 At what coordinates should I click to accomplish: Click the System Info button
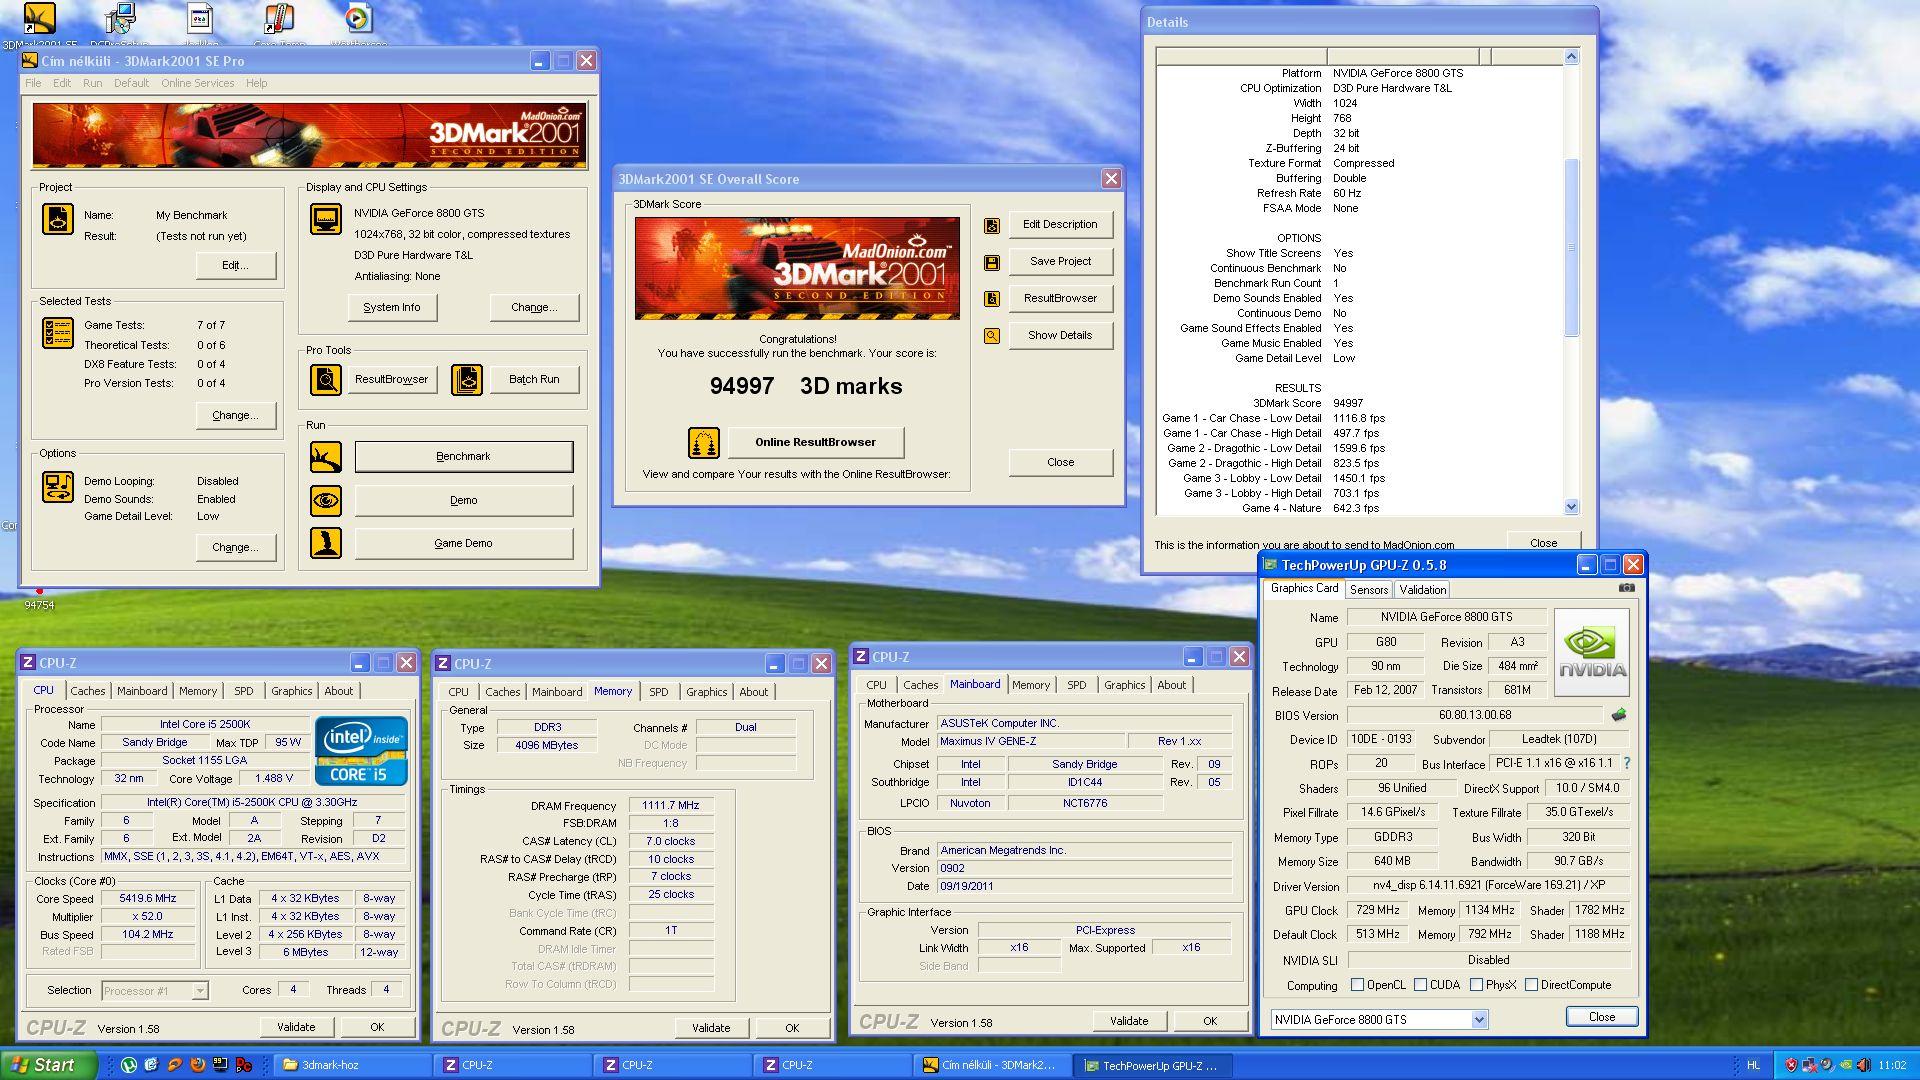(x=392, y=308)
